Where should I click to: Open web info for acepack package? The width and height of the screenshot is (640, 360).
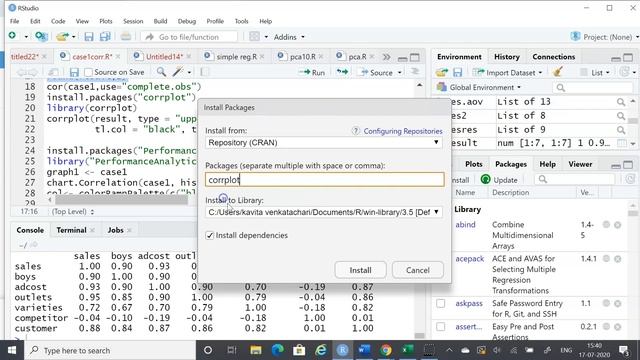coord(606,258)
